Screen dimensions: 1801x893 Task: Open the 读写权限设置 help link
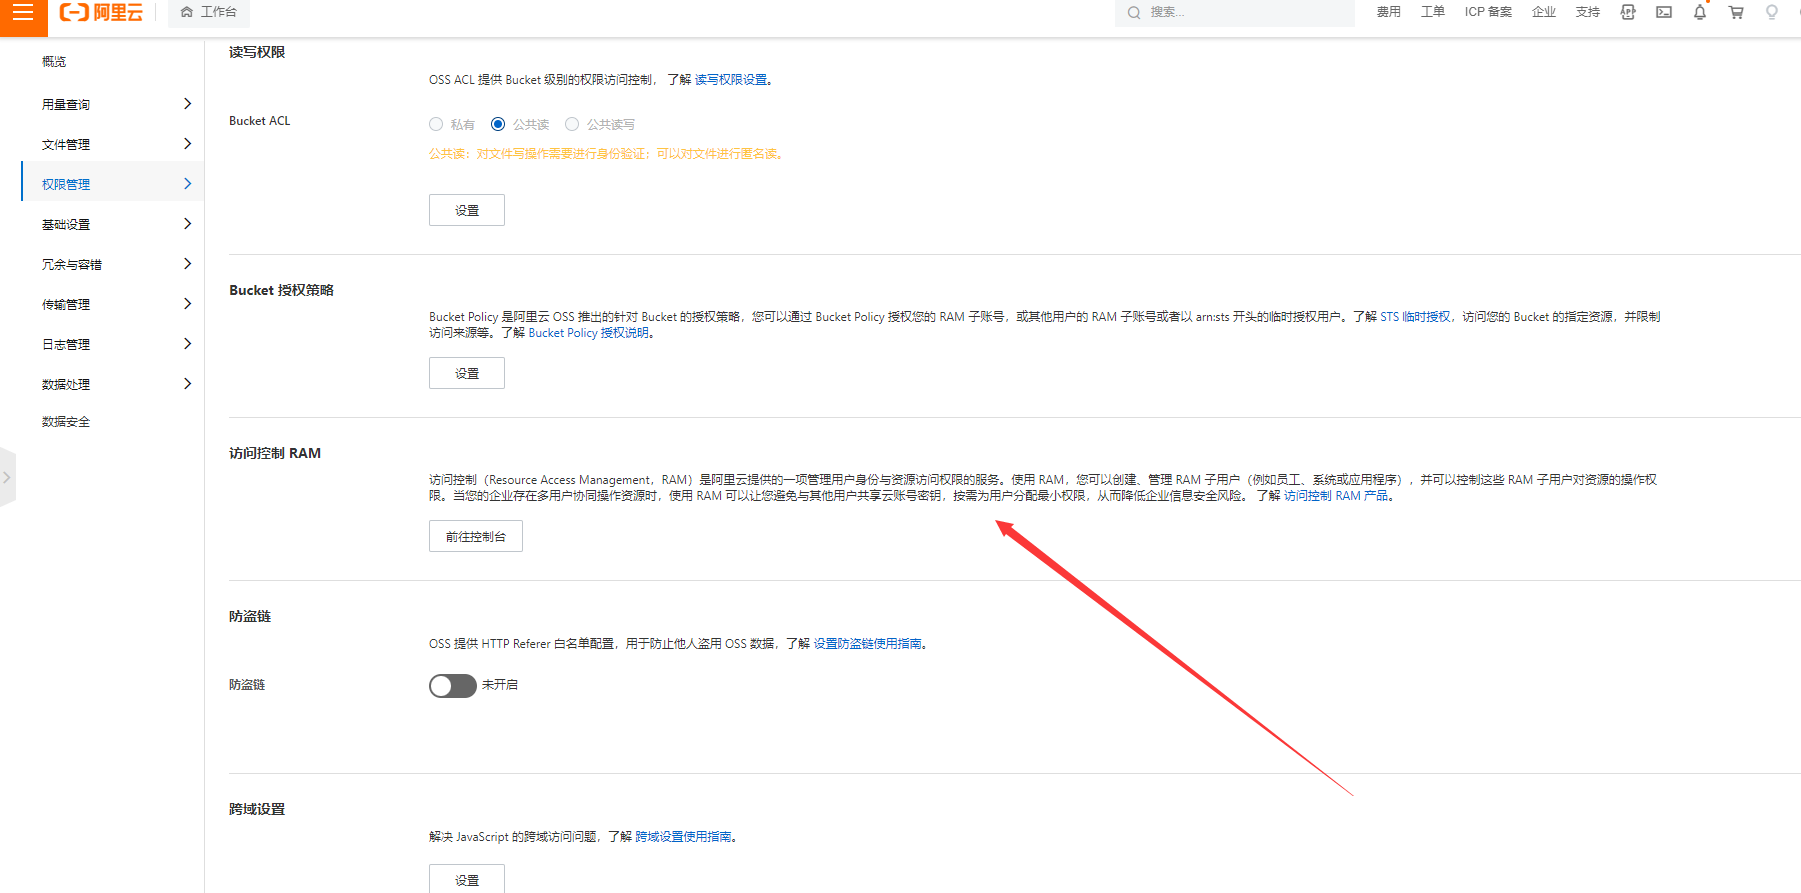[731, 80]
